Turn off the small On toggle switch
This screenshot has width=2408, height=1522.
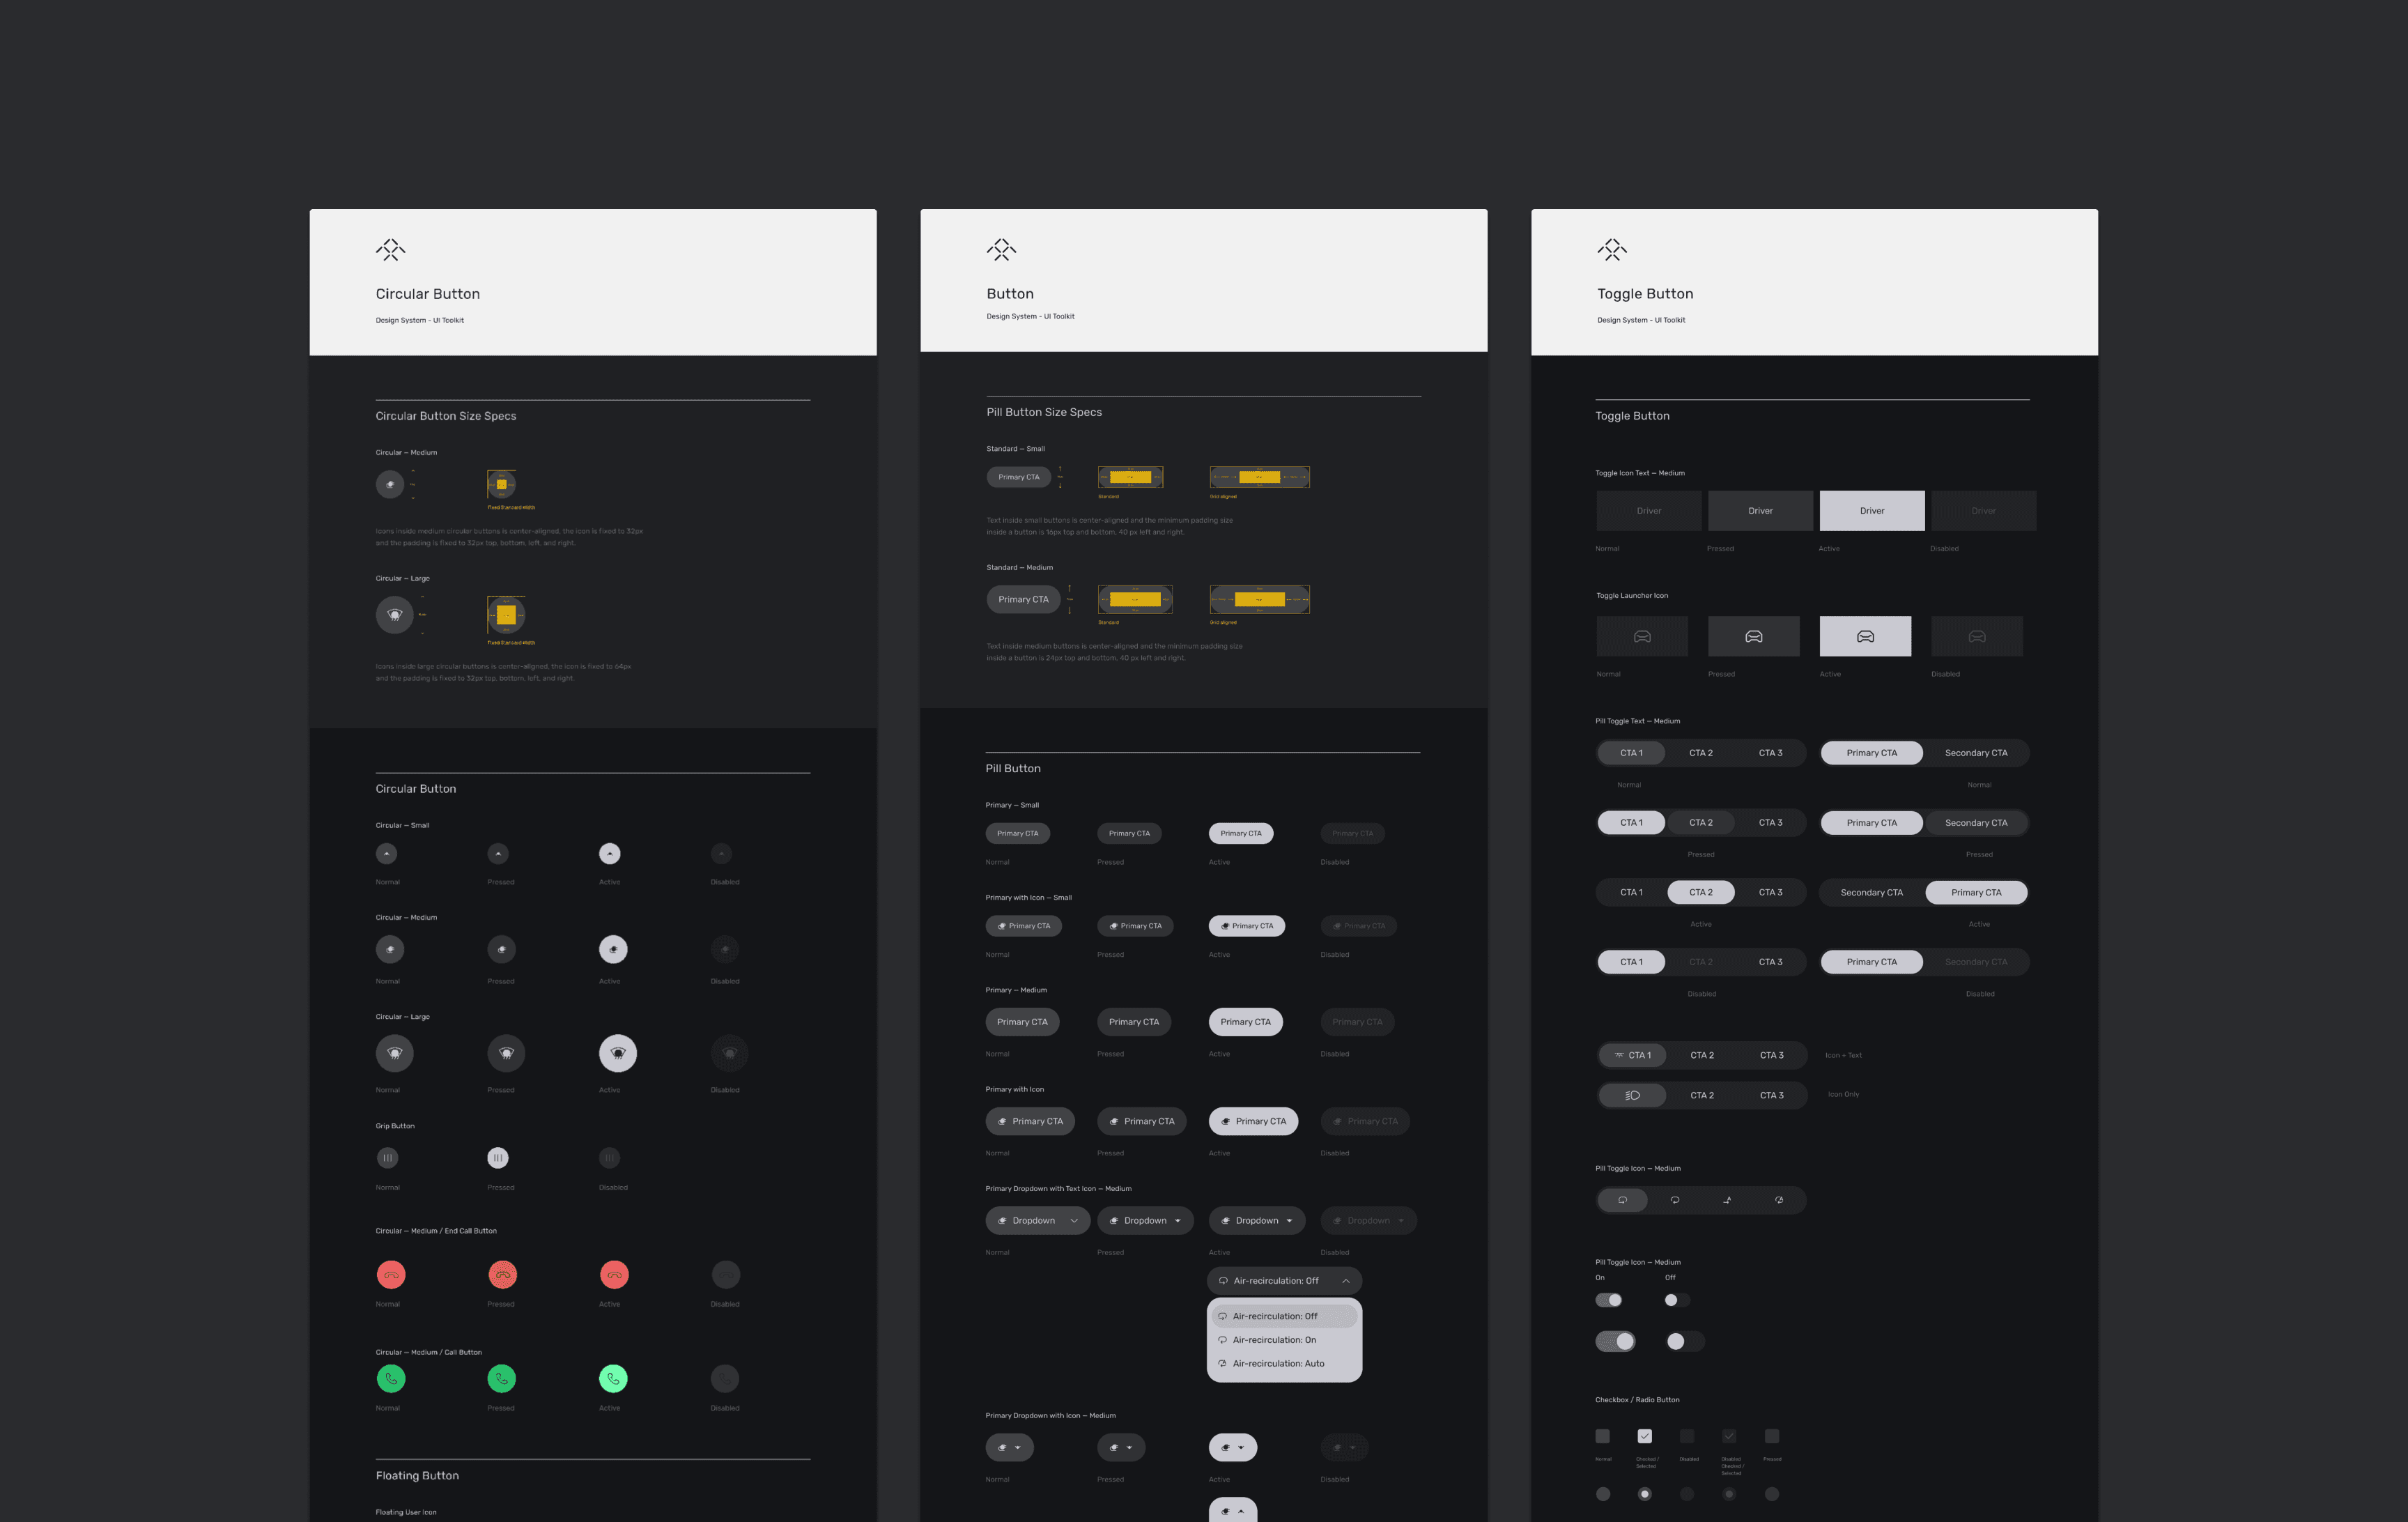coord(1608,1300)
